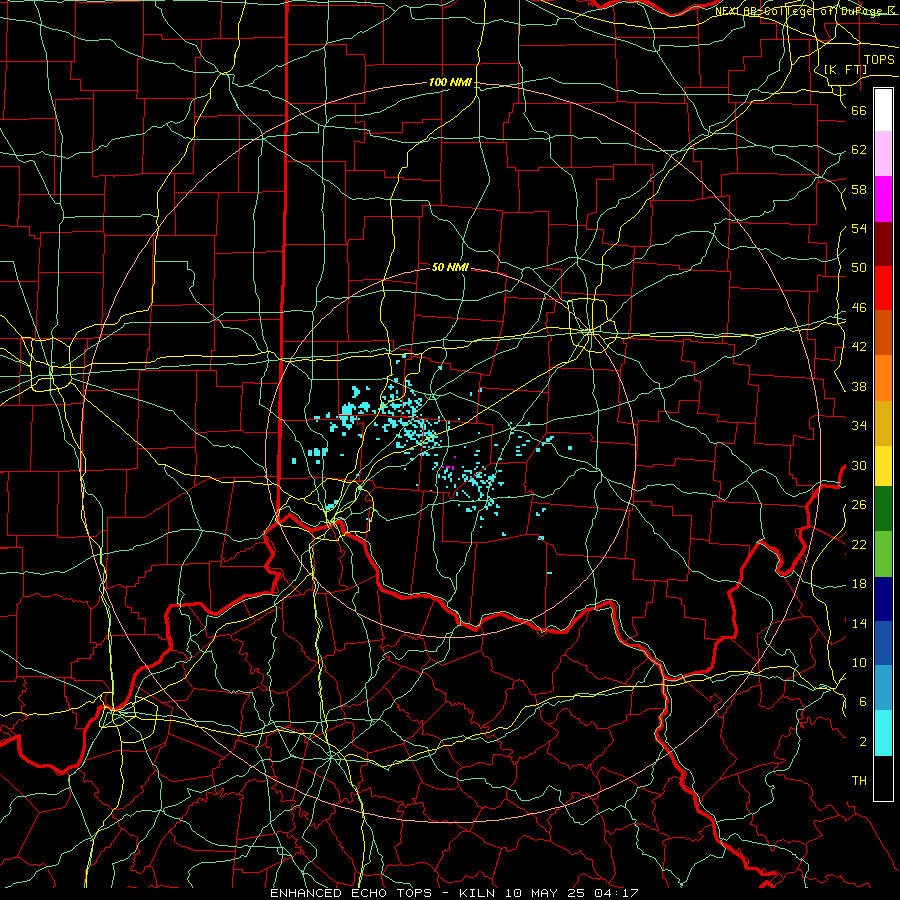
Task: Click the legend value "2"
Action: (x=863, y=742)
